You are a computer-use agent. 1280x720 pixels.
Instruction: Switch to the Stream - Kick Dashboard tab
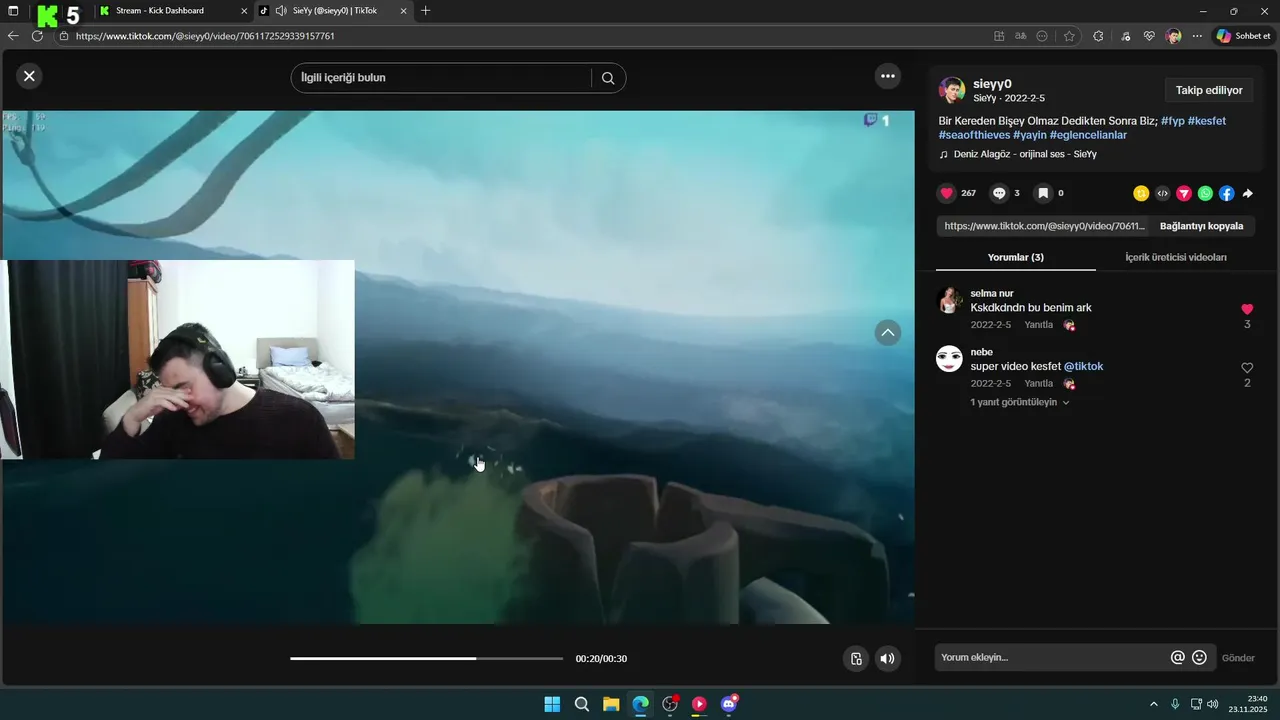click(x=160, y=11)
